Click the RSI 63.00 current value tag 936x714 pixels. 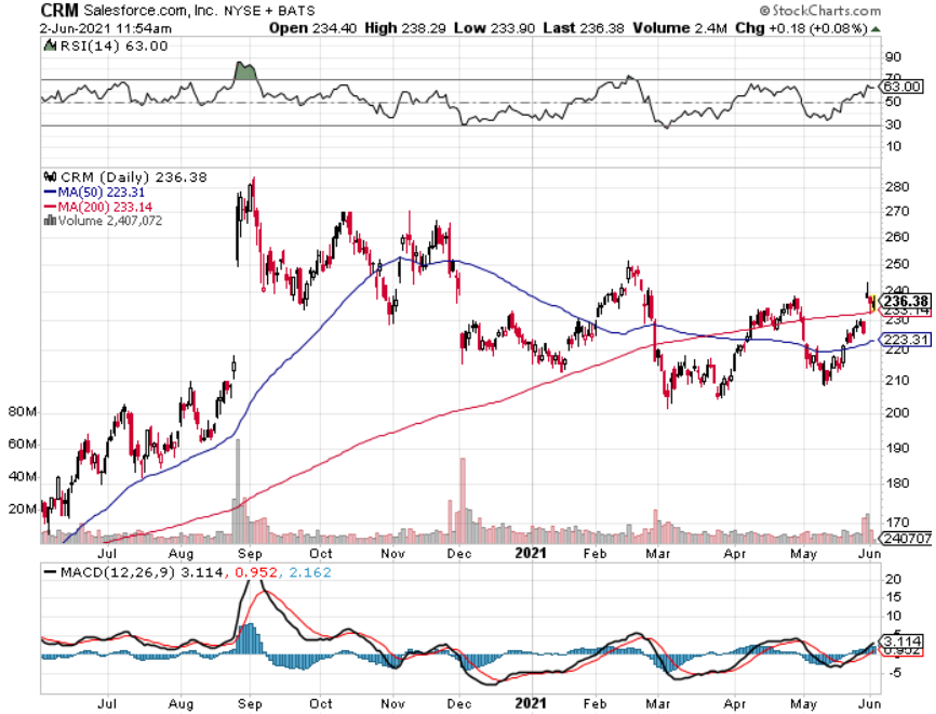tap(901, 87)
